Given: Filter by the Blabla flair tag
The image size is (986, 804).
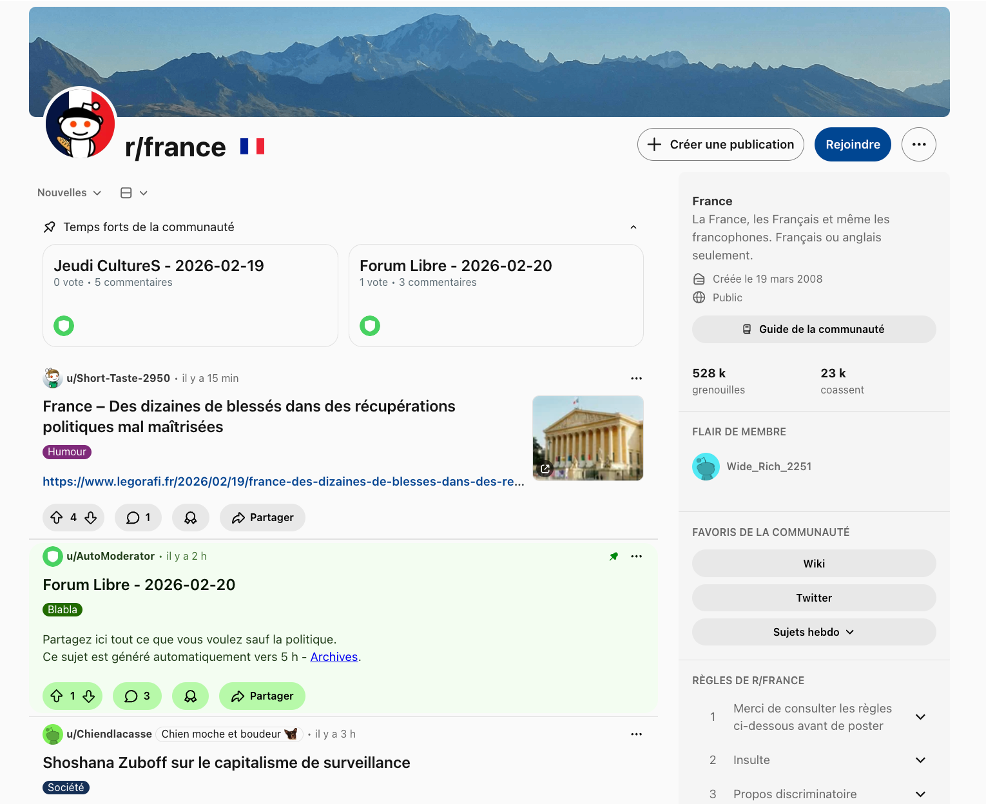Looking at the screenshot, I should tap(62, 610).
